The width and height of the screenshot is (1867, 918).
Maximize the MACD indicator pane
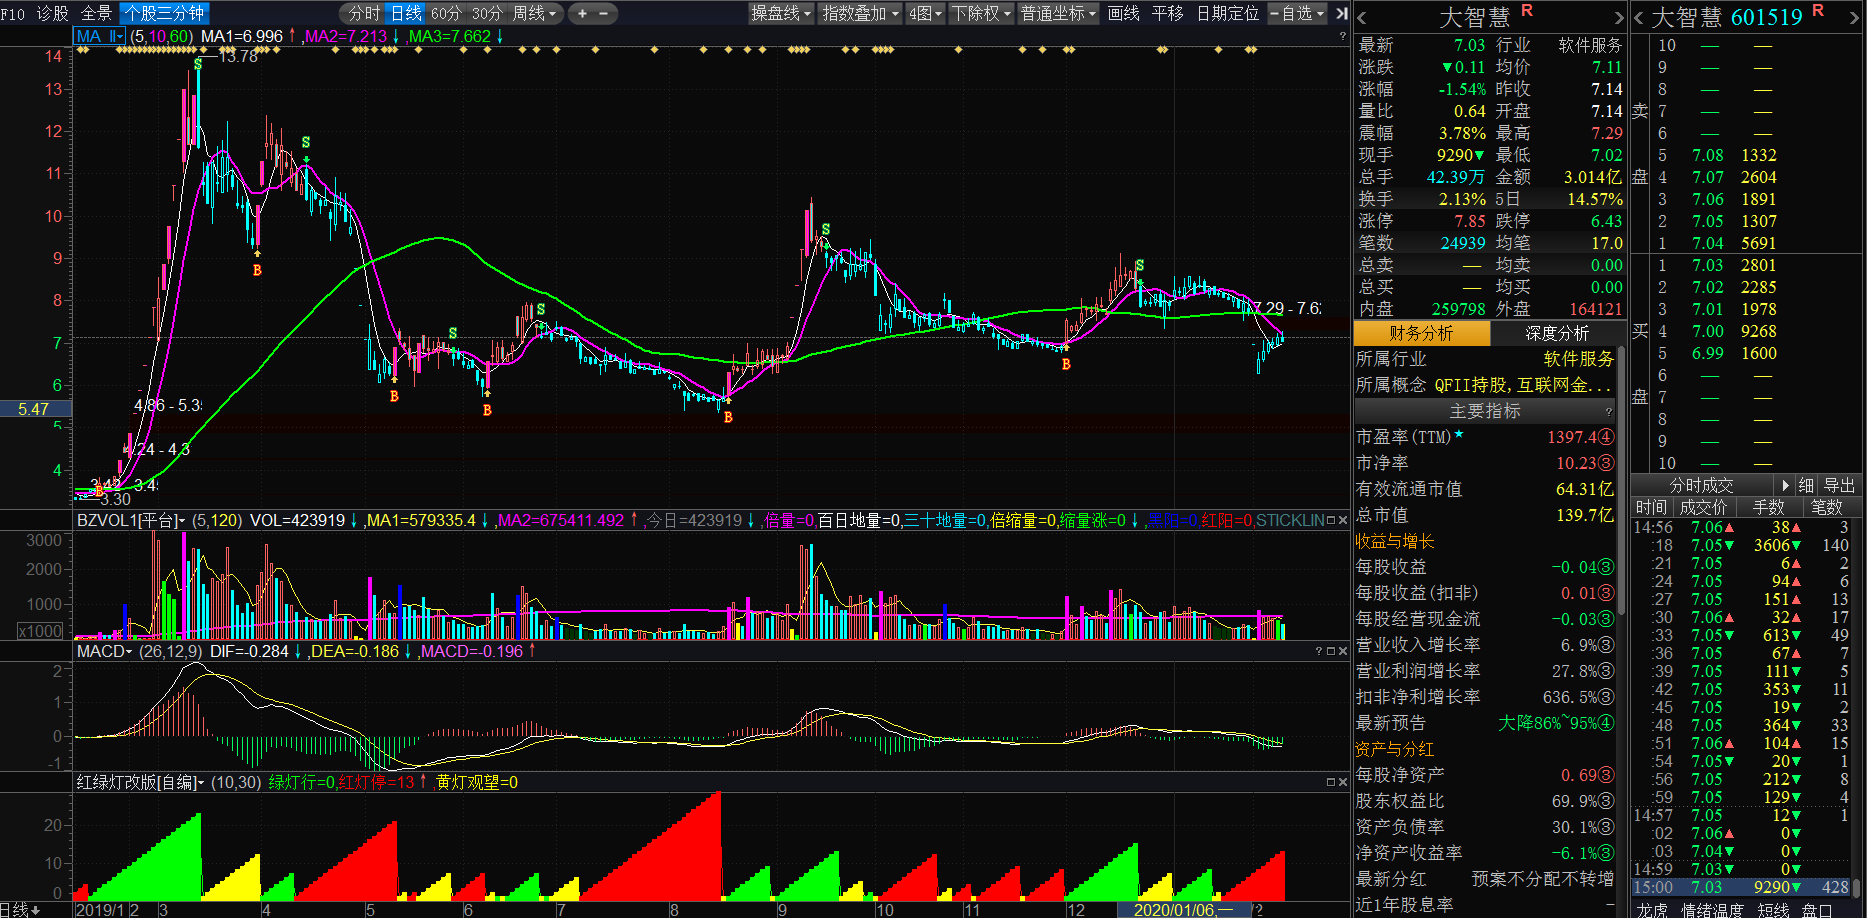[1331, 651]
